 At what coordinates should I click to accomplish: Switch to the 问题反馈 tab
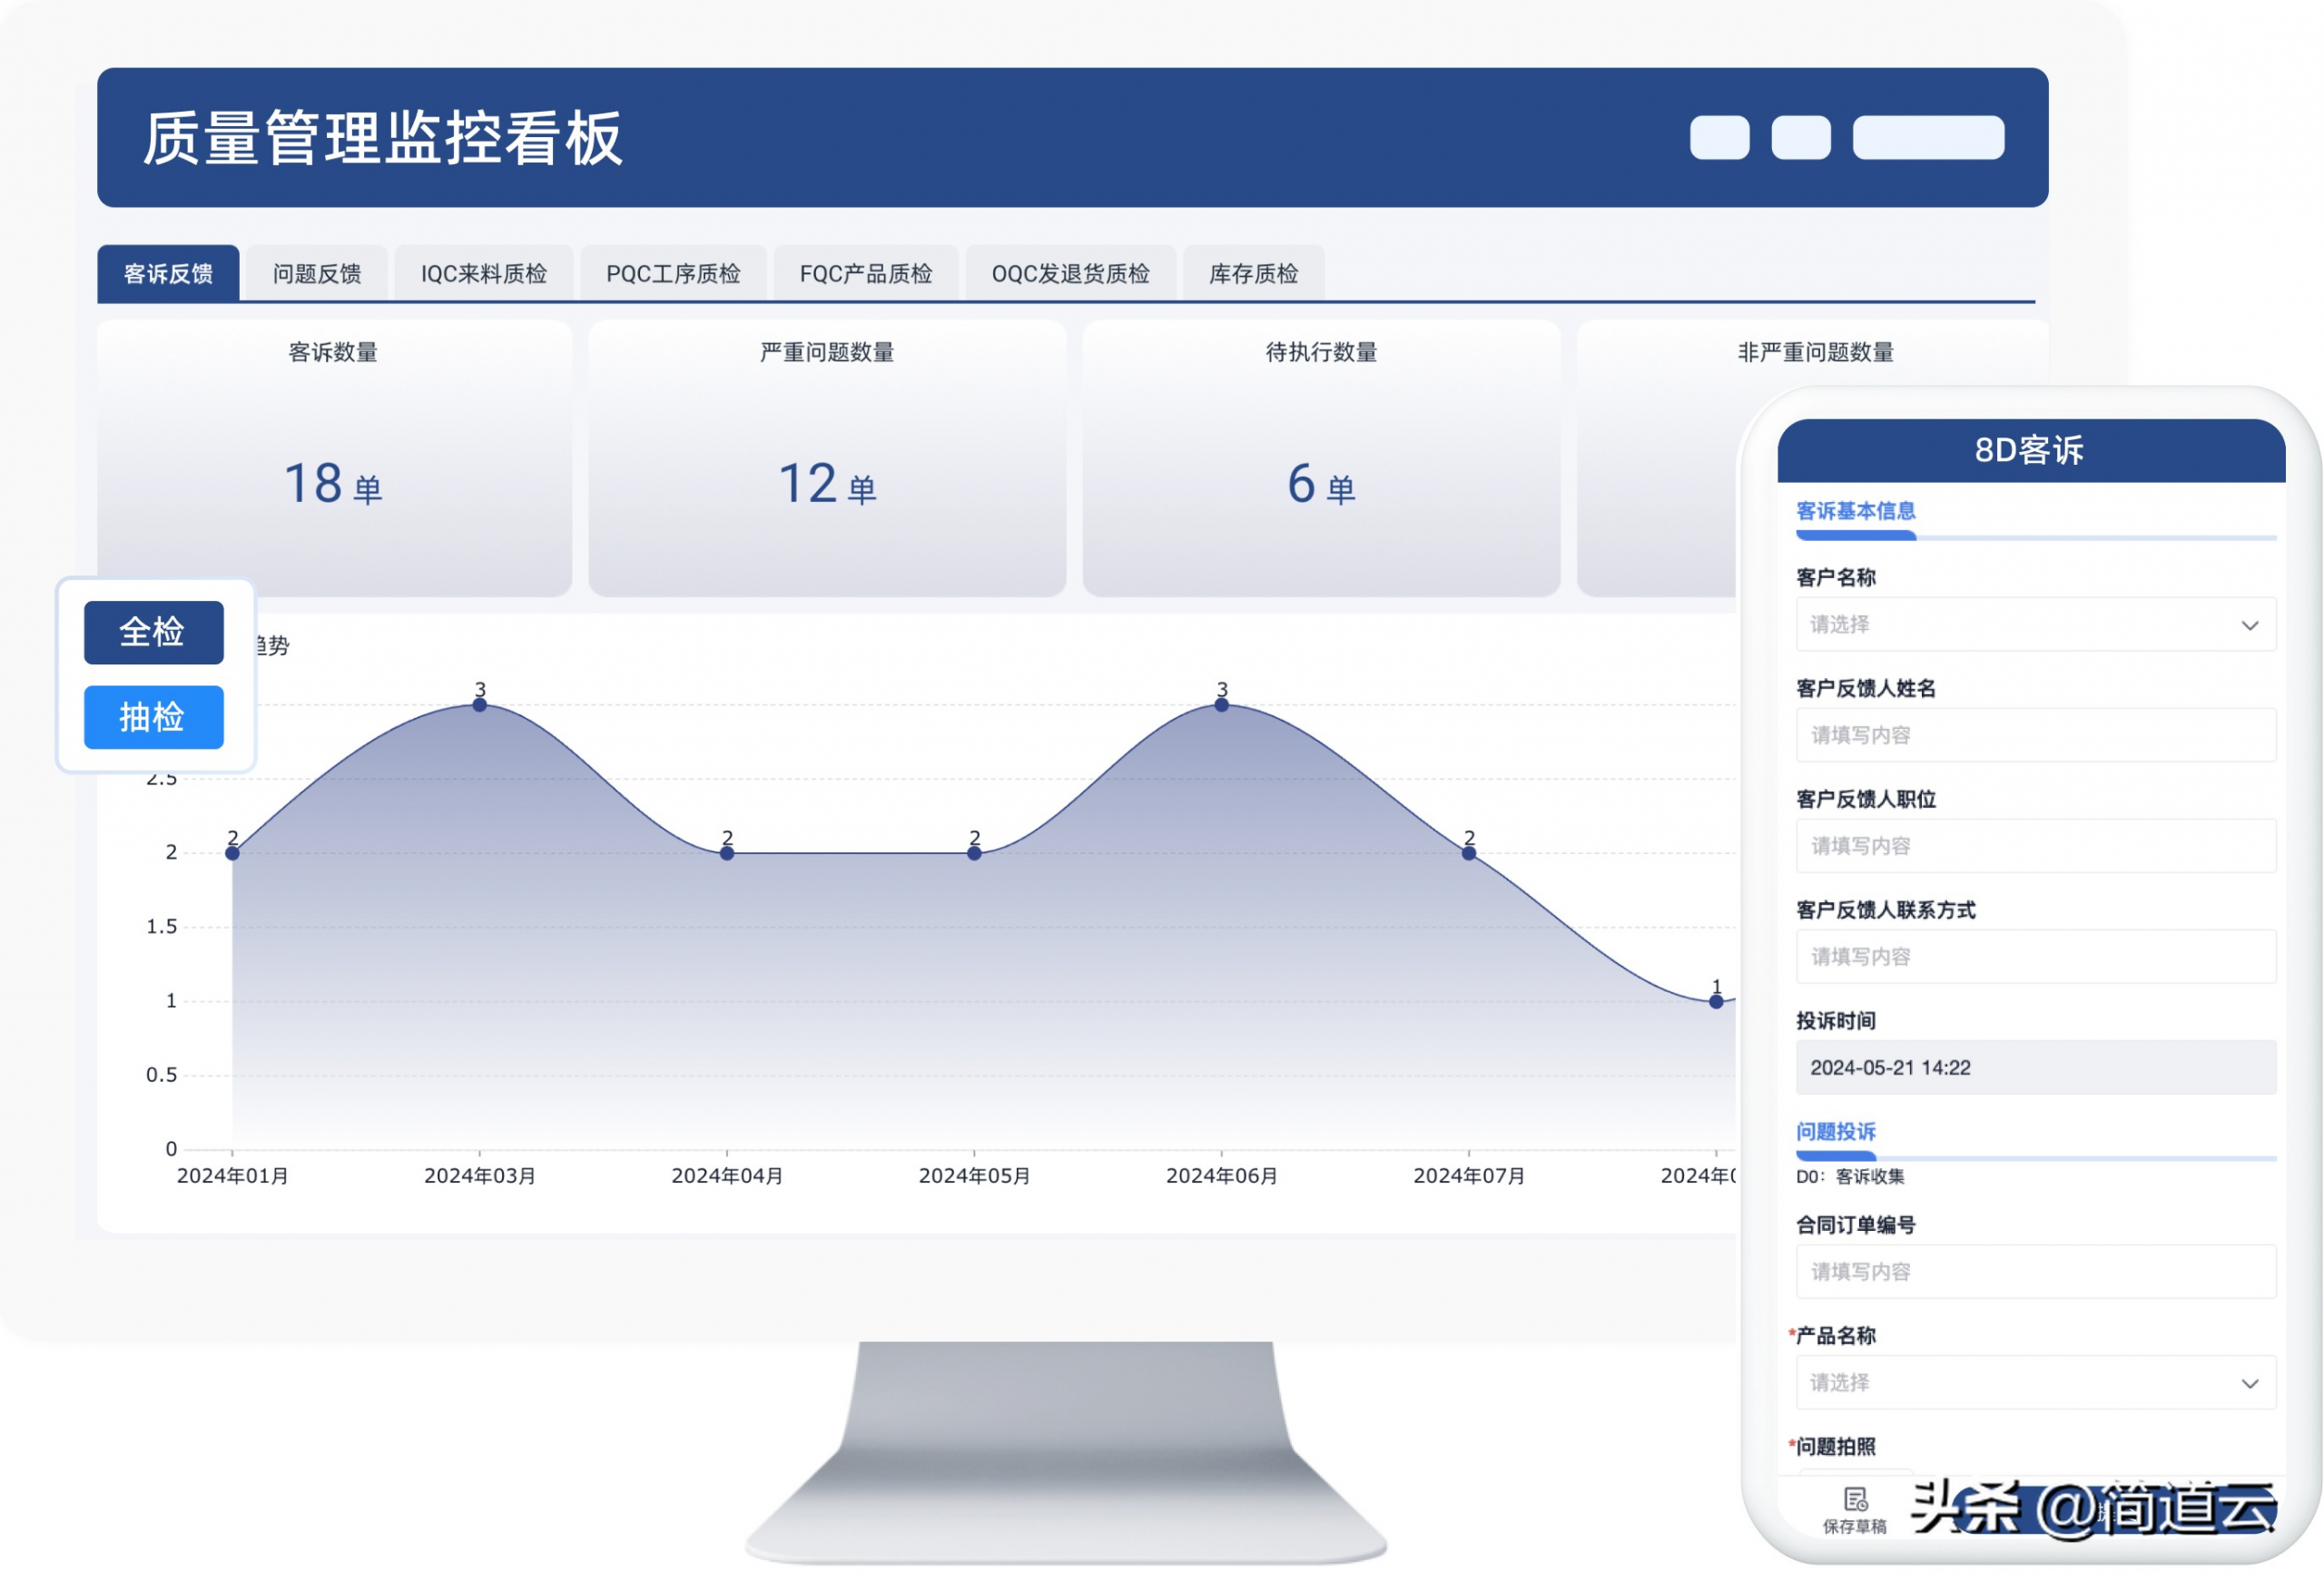(x=317, y=274)
